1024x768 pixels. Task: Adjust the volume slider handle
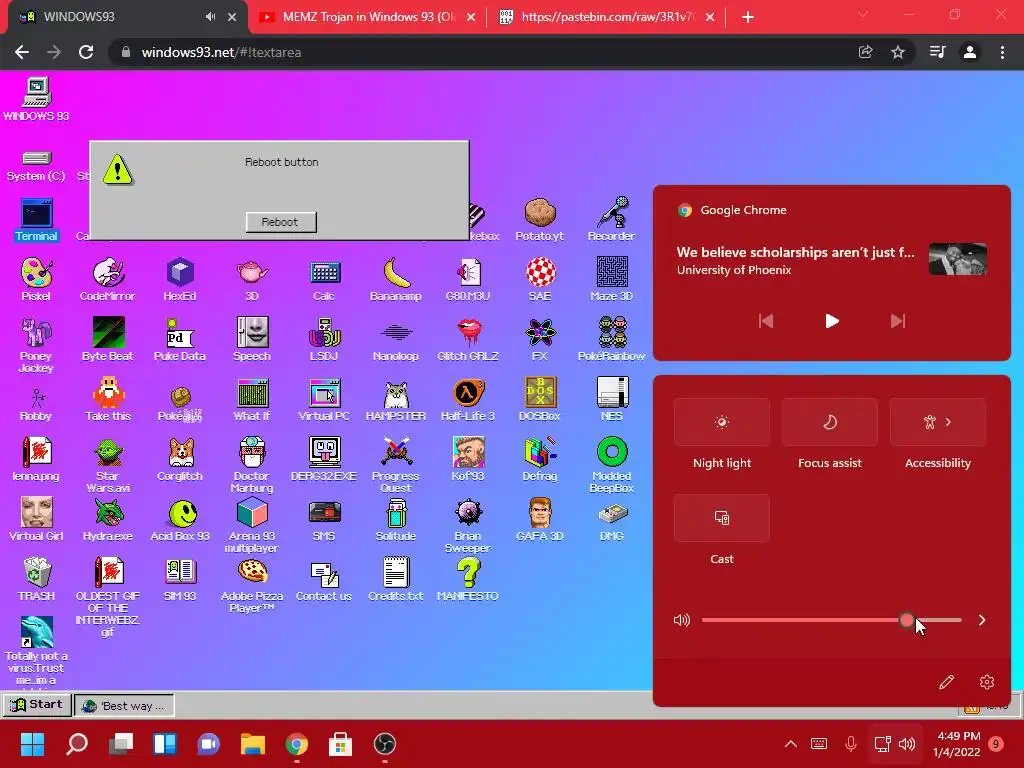pos(906,620)
